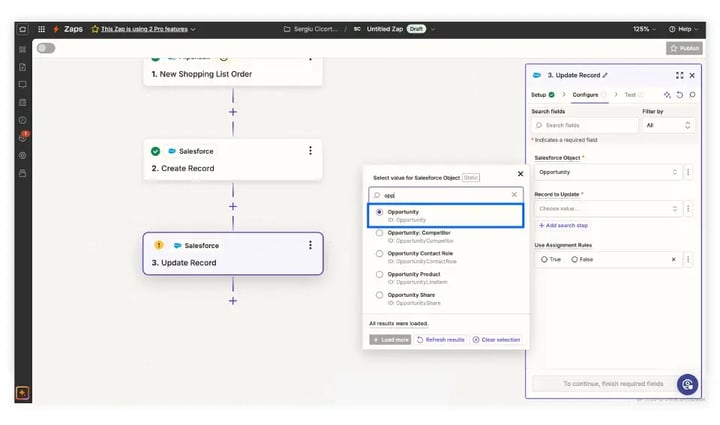Screen dimensions: 720x425
Task: Open the comment panel icon in left sidebar
Action: pos(22,84)
